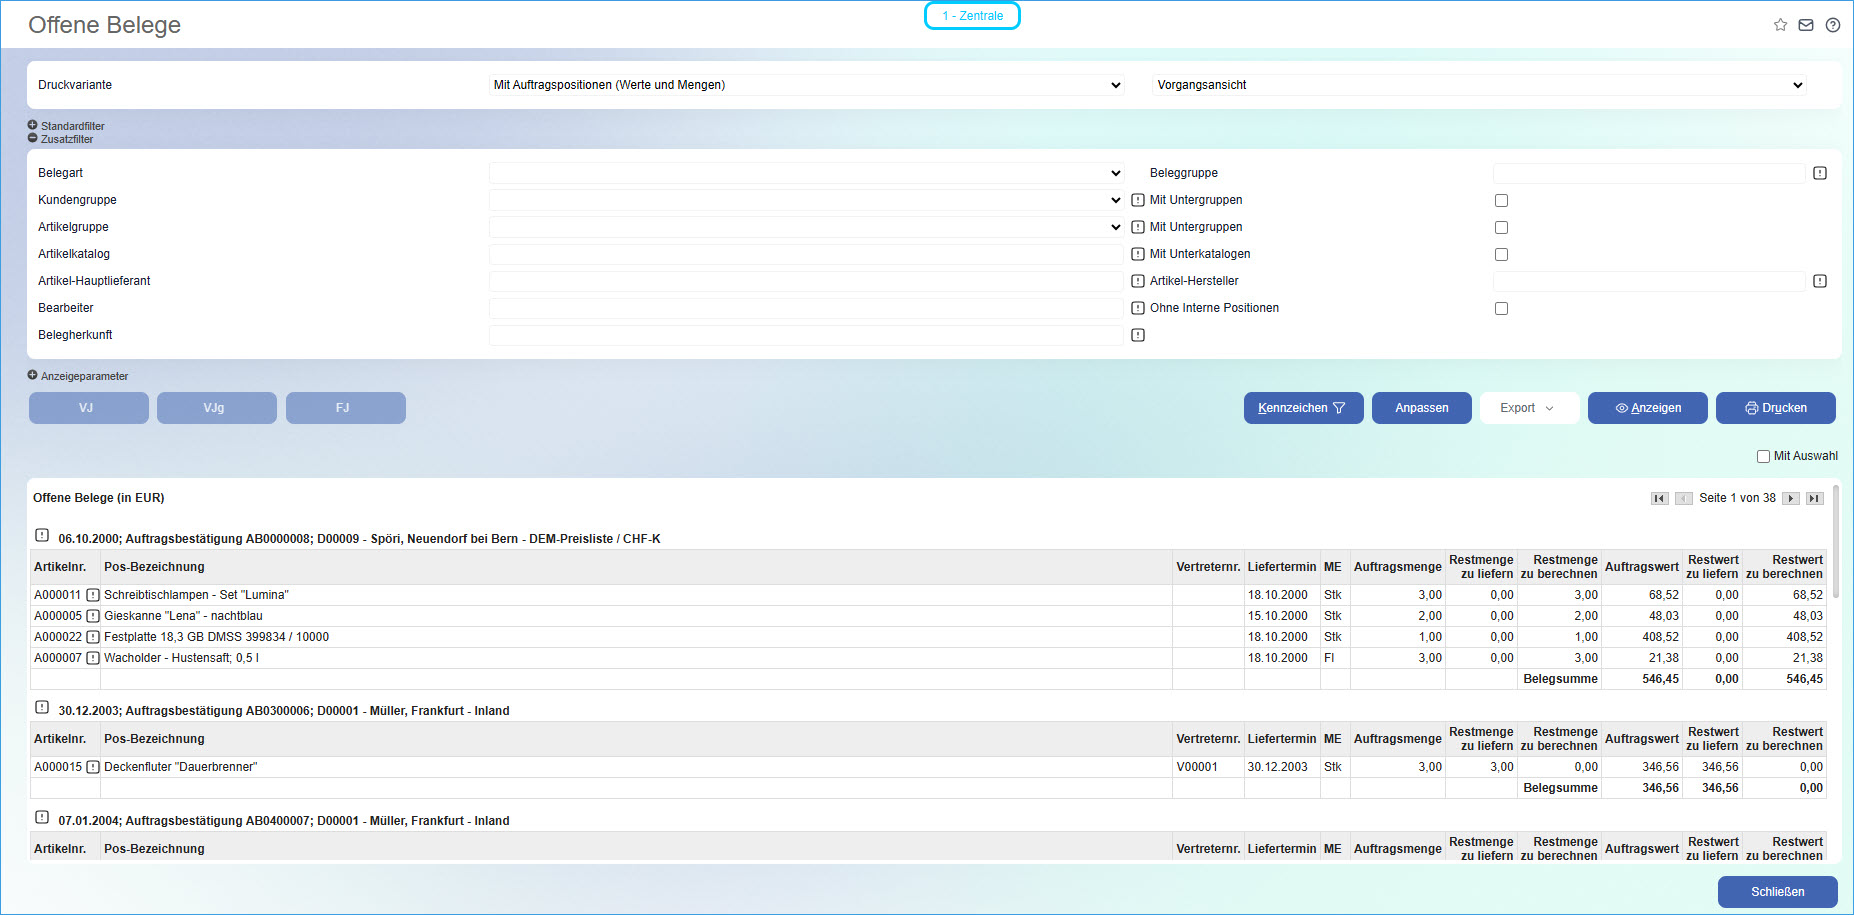Enable the Mit Auswahl checkbox

(1763, 456)
